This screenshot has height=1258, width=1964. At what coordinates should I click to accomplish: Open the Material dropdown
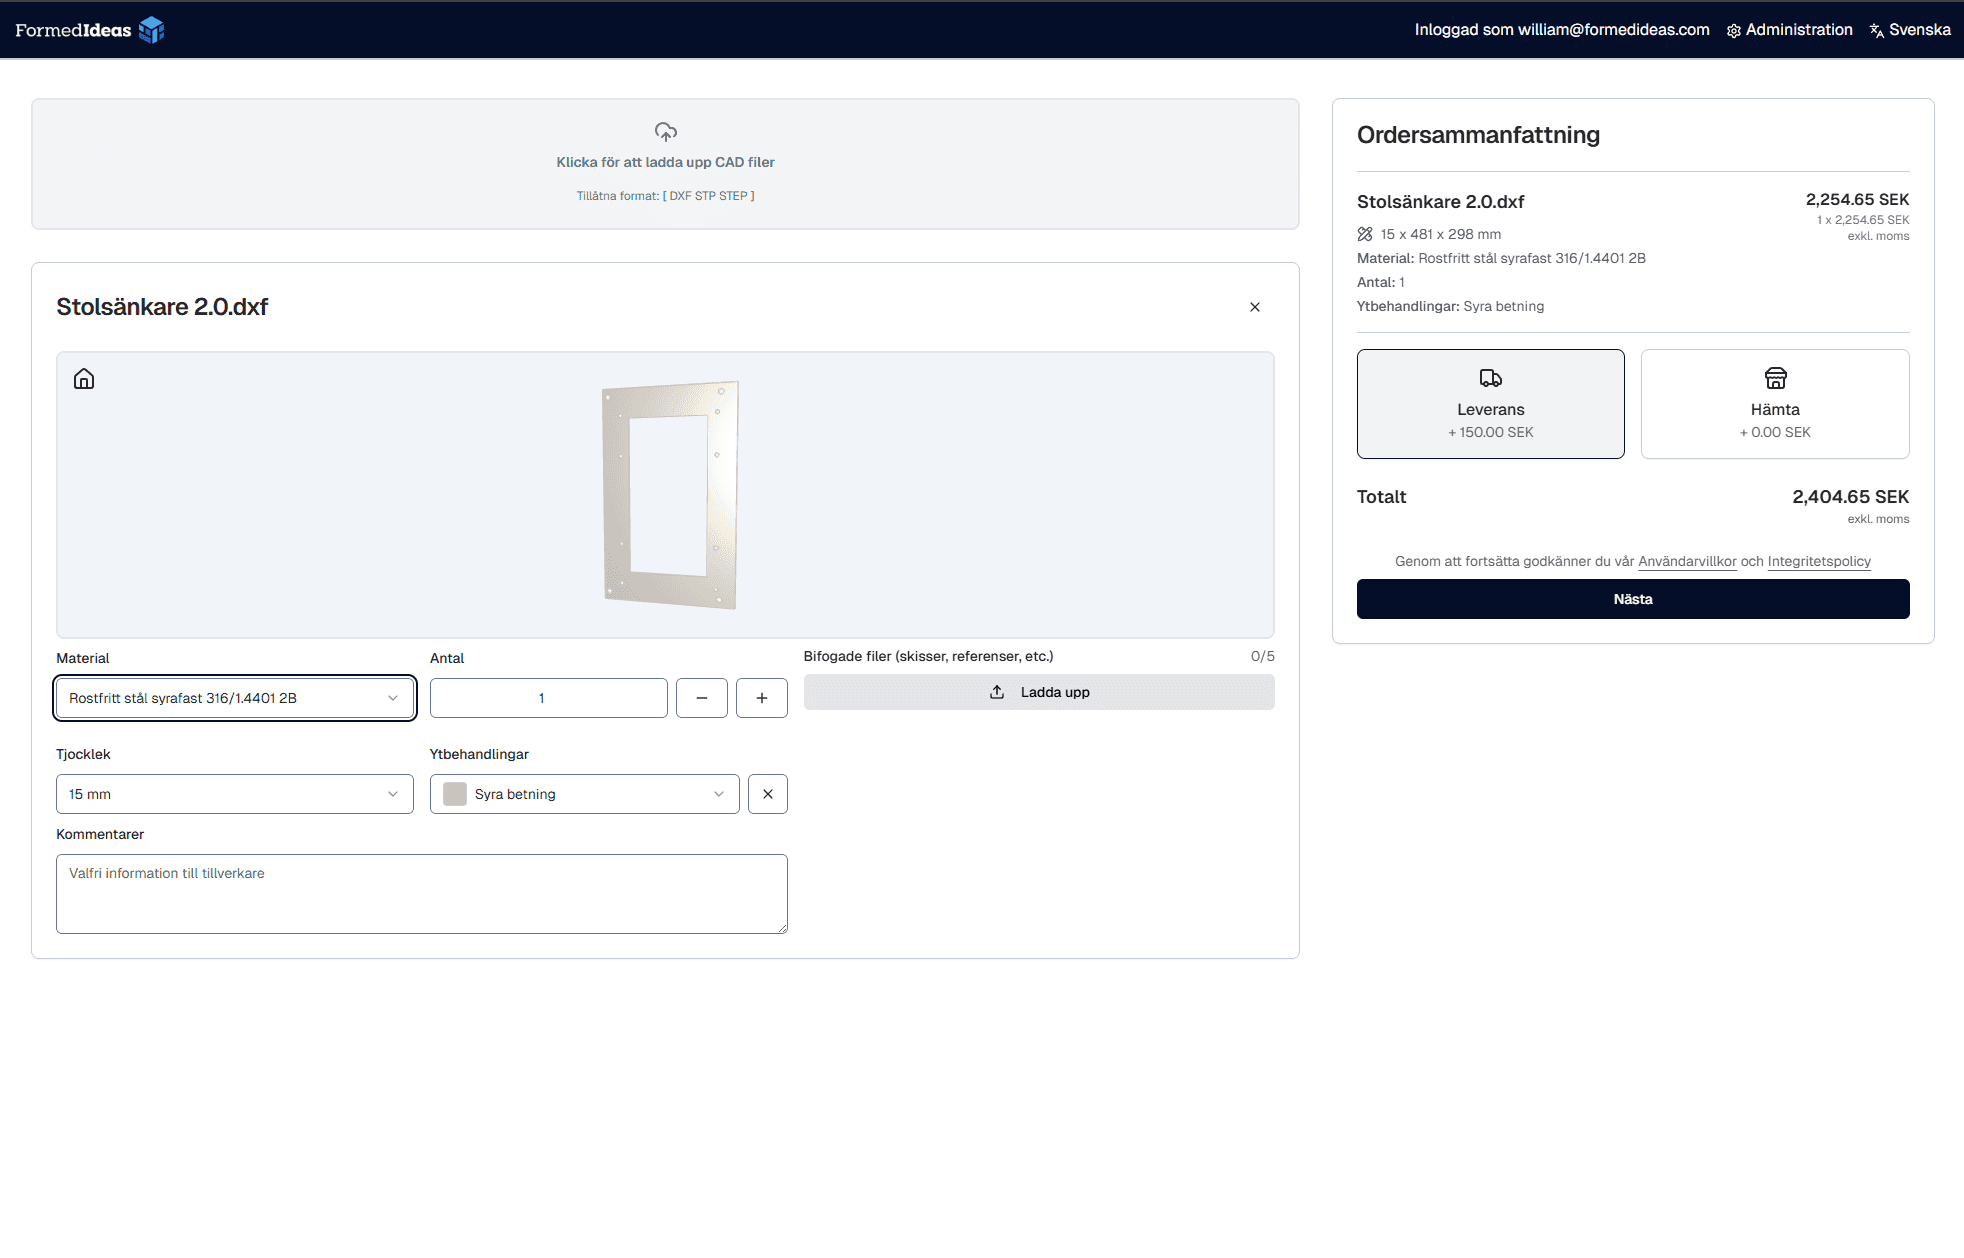point(234,698)
